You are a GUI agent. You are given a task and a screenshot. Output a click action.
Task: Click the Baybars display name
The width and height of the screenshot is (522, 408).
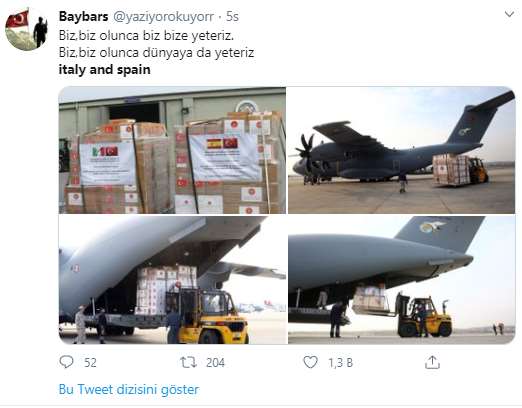point(83,16)
